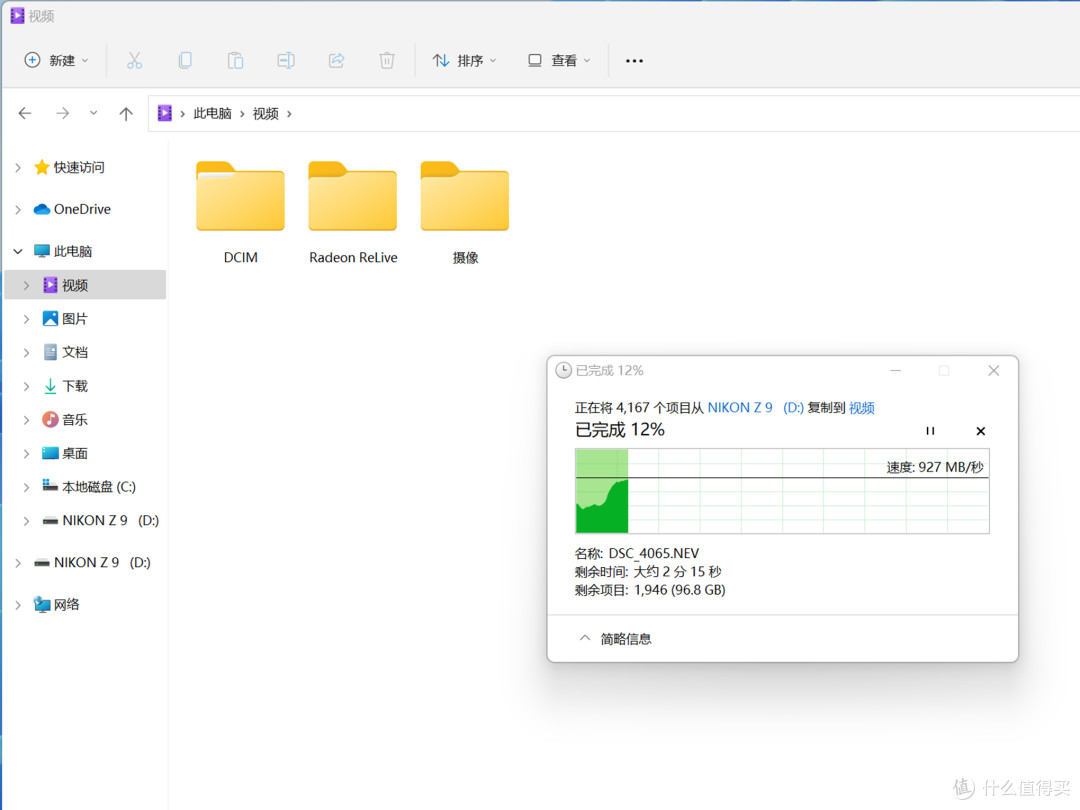Click the Rename icon in toolbar
The width and height of the screenshot is (1080, 810).
(x=286, y=61)
